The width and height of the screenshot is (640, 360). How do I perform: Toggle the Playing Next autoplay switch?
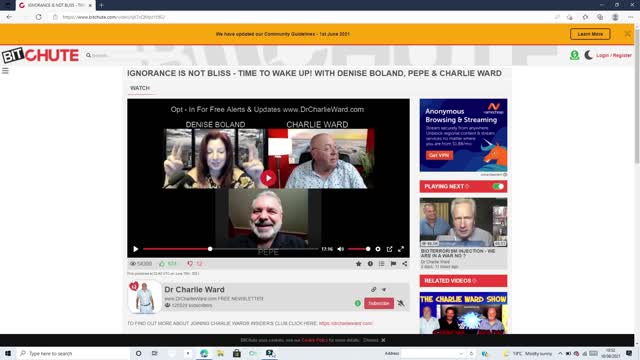[498, 187]
